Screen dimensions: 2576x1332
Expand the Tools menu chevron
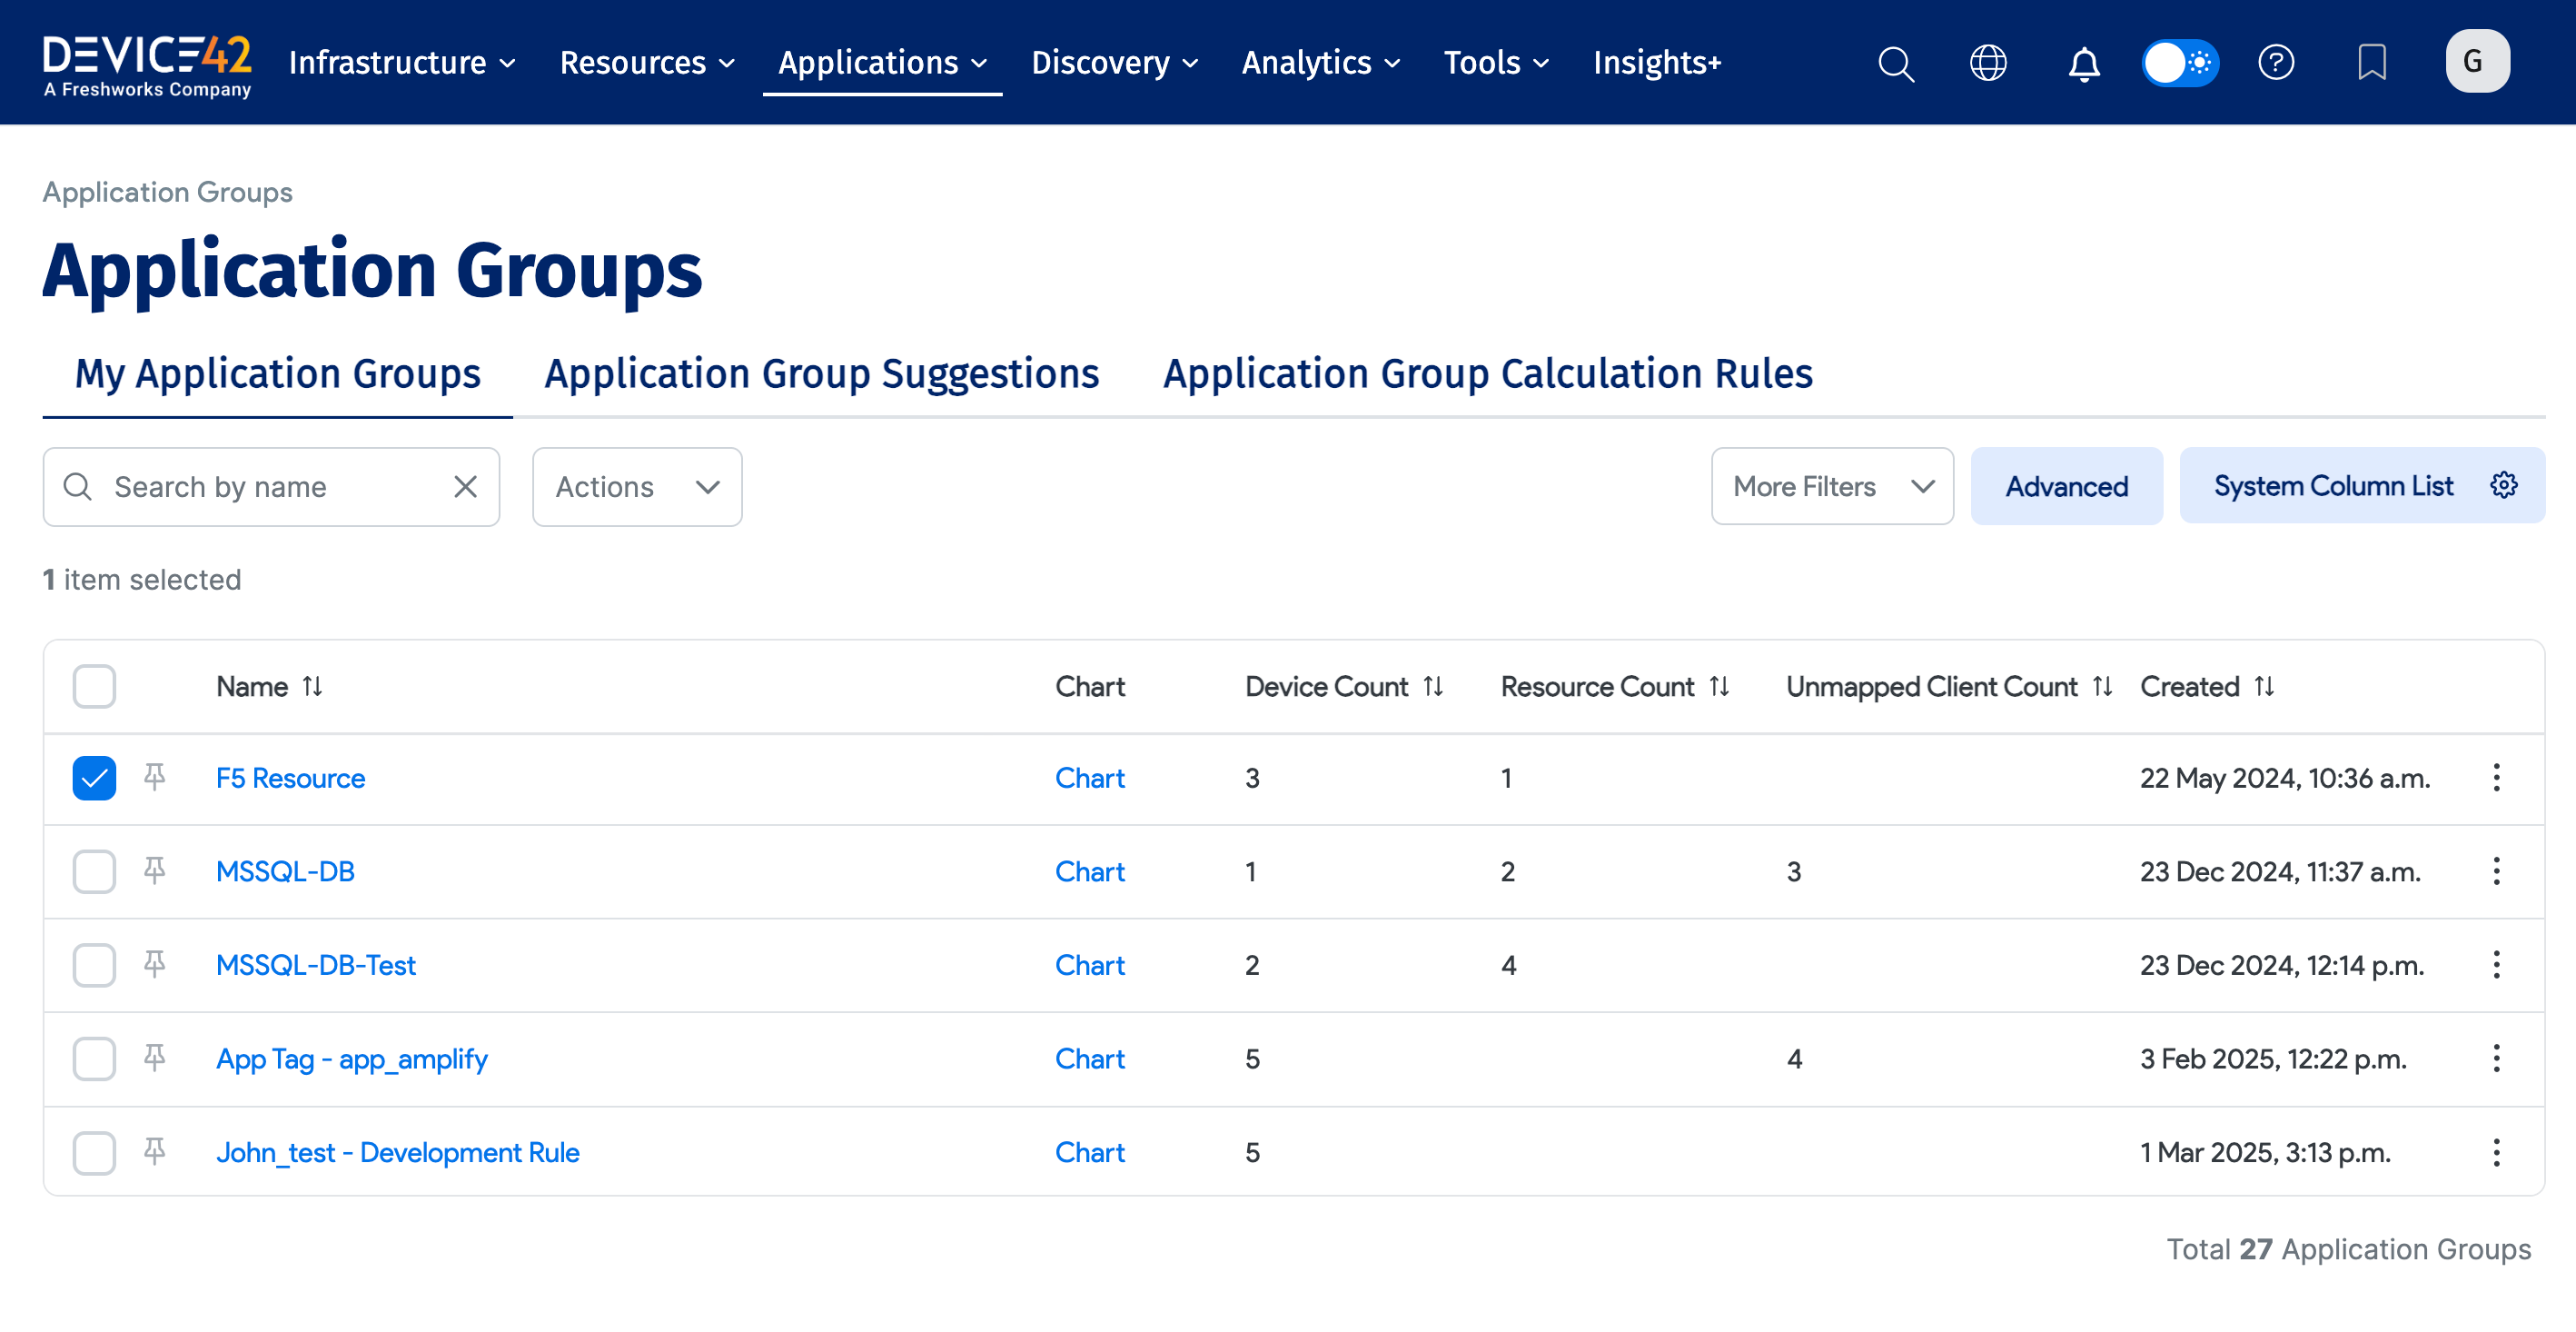(1540, 64)
